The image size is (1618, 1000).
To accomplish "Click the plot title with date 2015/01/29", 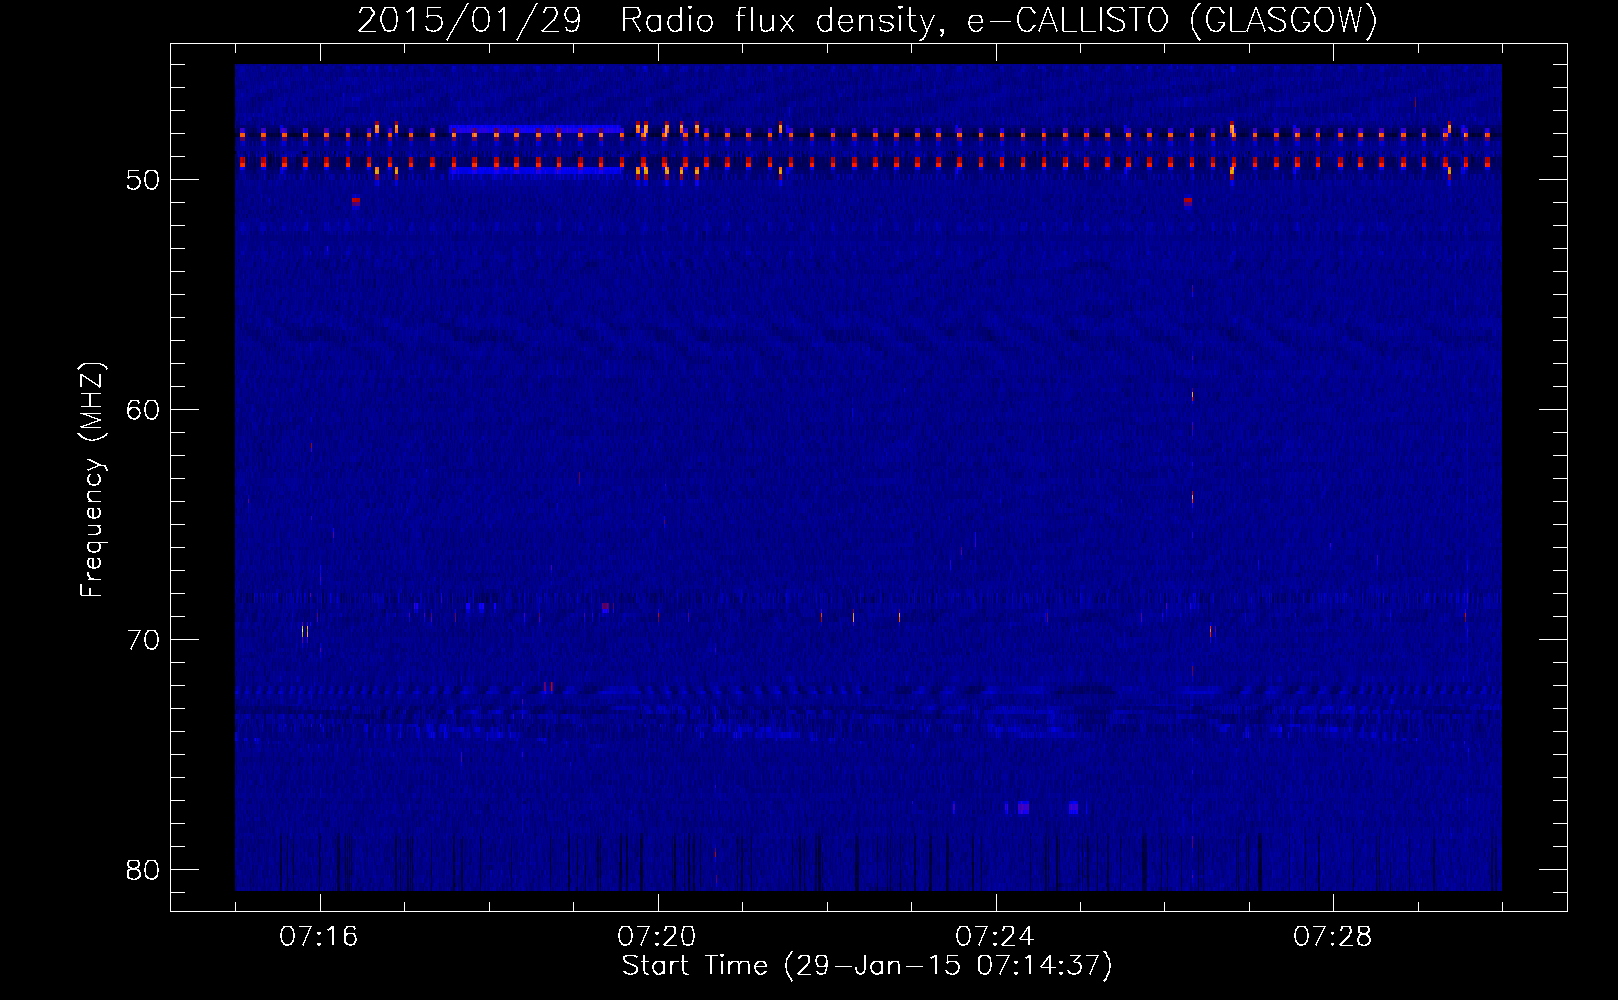I will [x=867, y=20].
